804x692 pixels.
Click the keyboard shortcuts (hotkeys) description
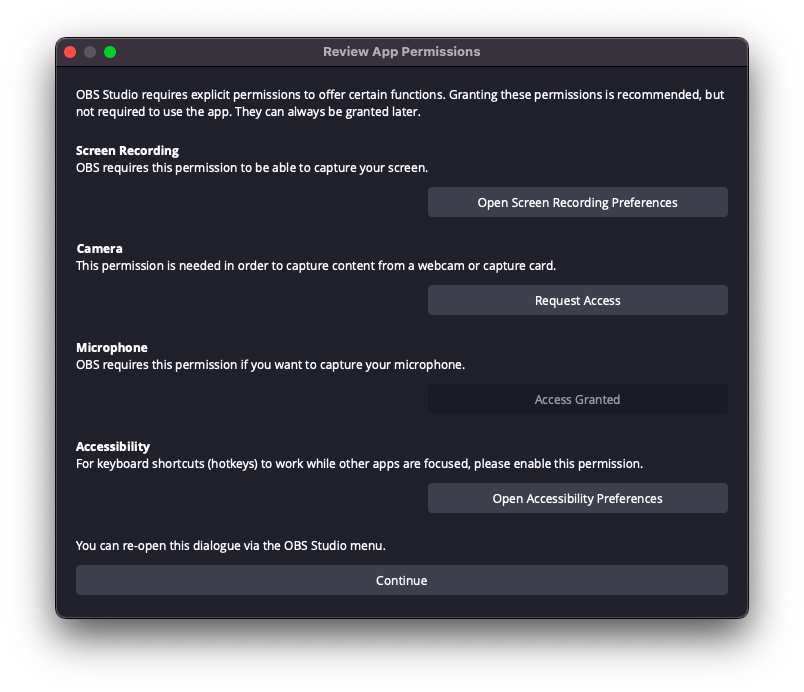click(359, 463)
